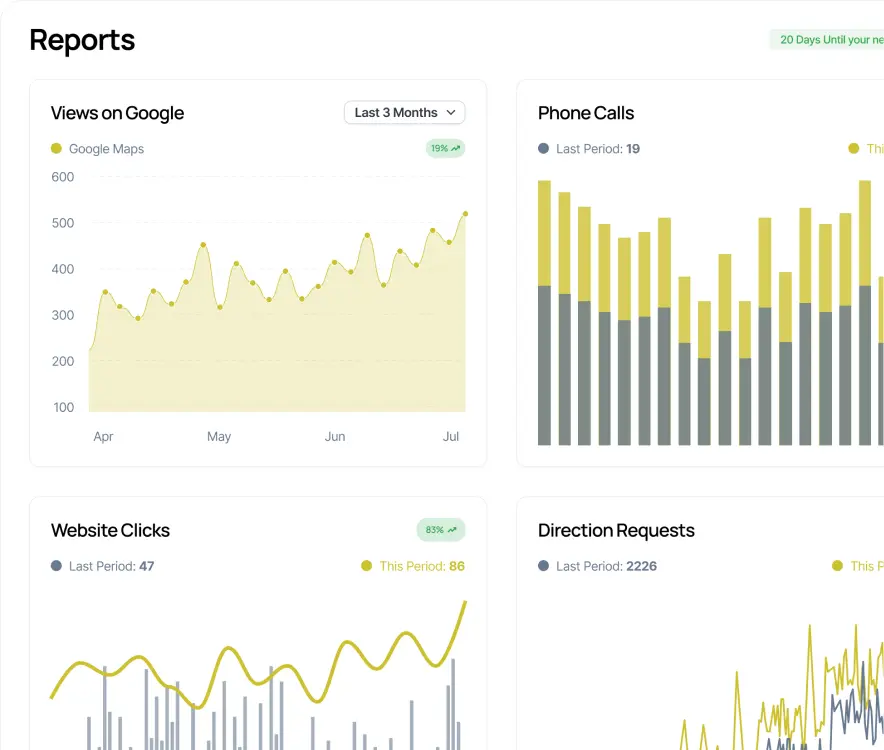This screenshot has width=884, height=750.
Task: Toggle the Last Period: 19 legend label
Action: [597, 149]
